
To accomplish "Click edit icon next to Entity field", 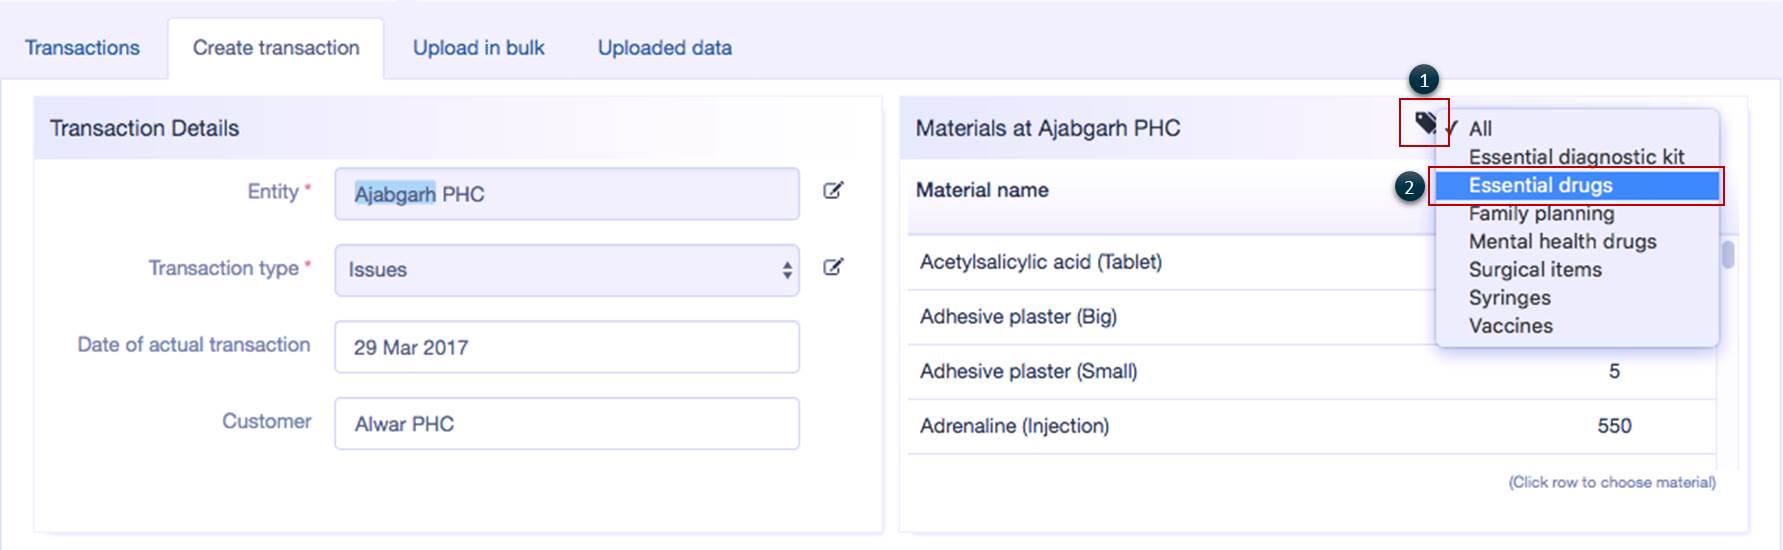I will 833,190.
